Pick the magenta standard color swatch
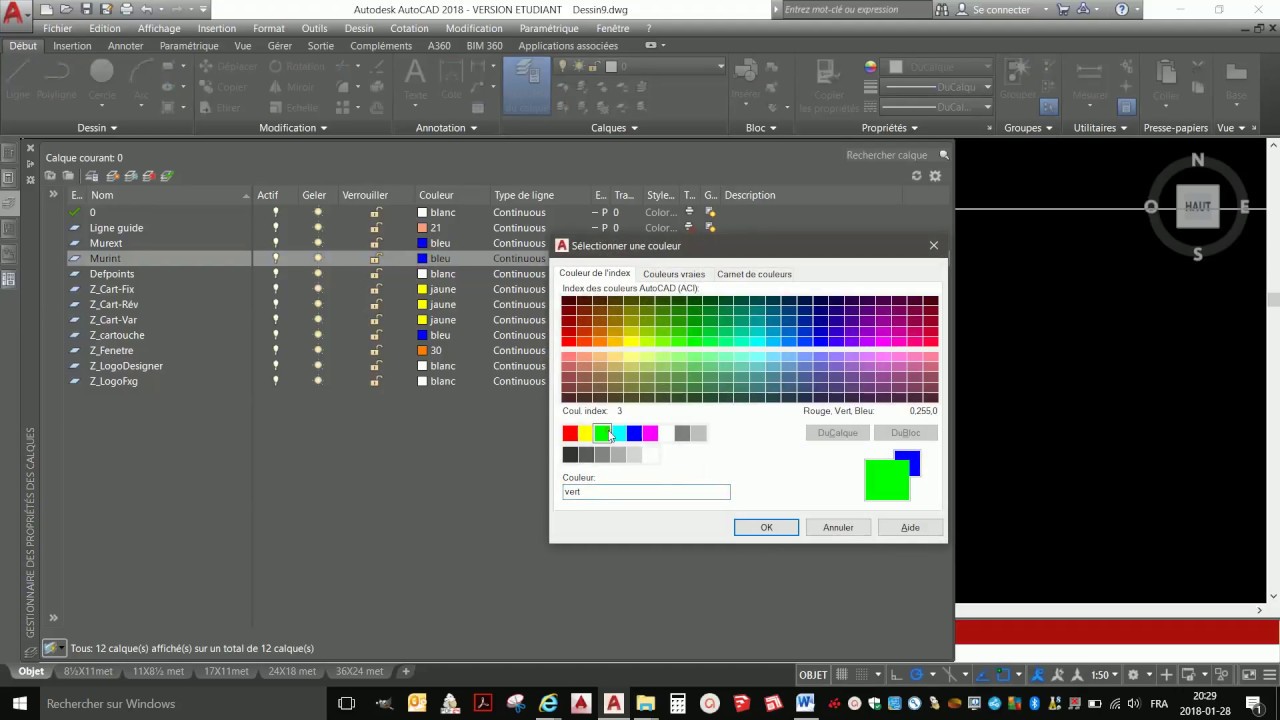The width and height of the screenshot is (1280, 720). 650,433
